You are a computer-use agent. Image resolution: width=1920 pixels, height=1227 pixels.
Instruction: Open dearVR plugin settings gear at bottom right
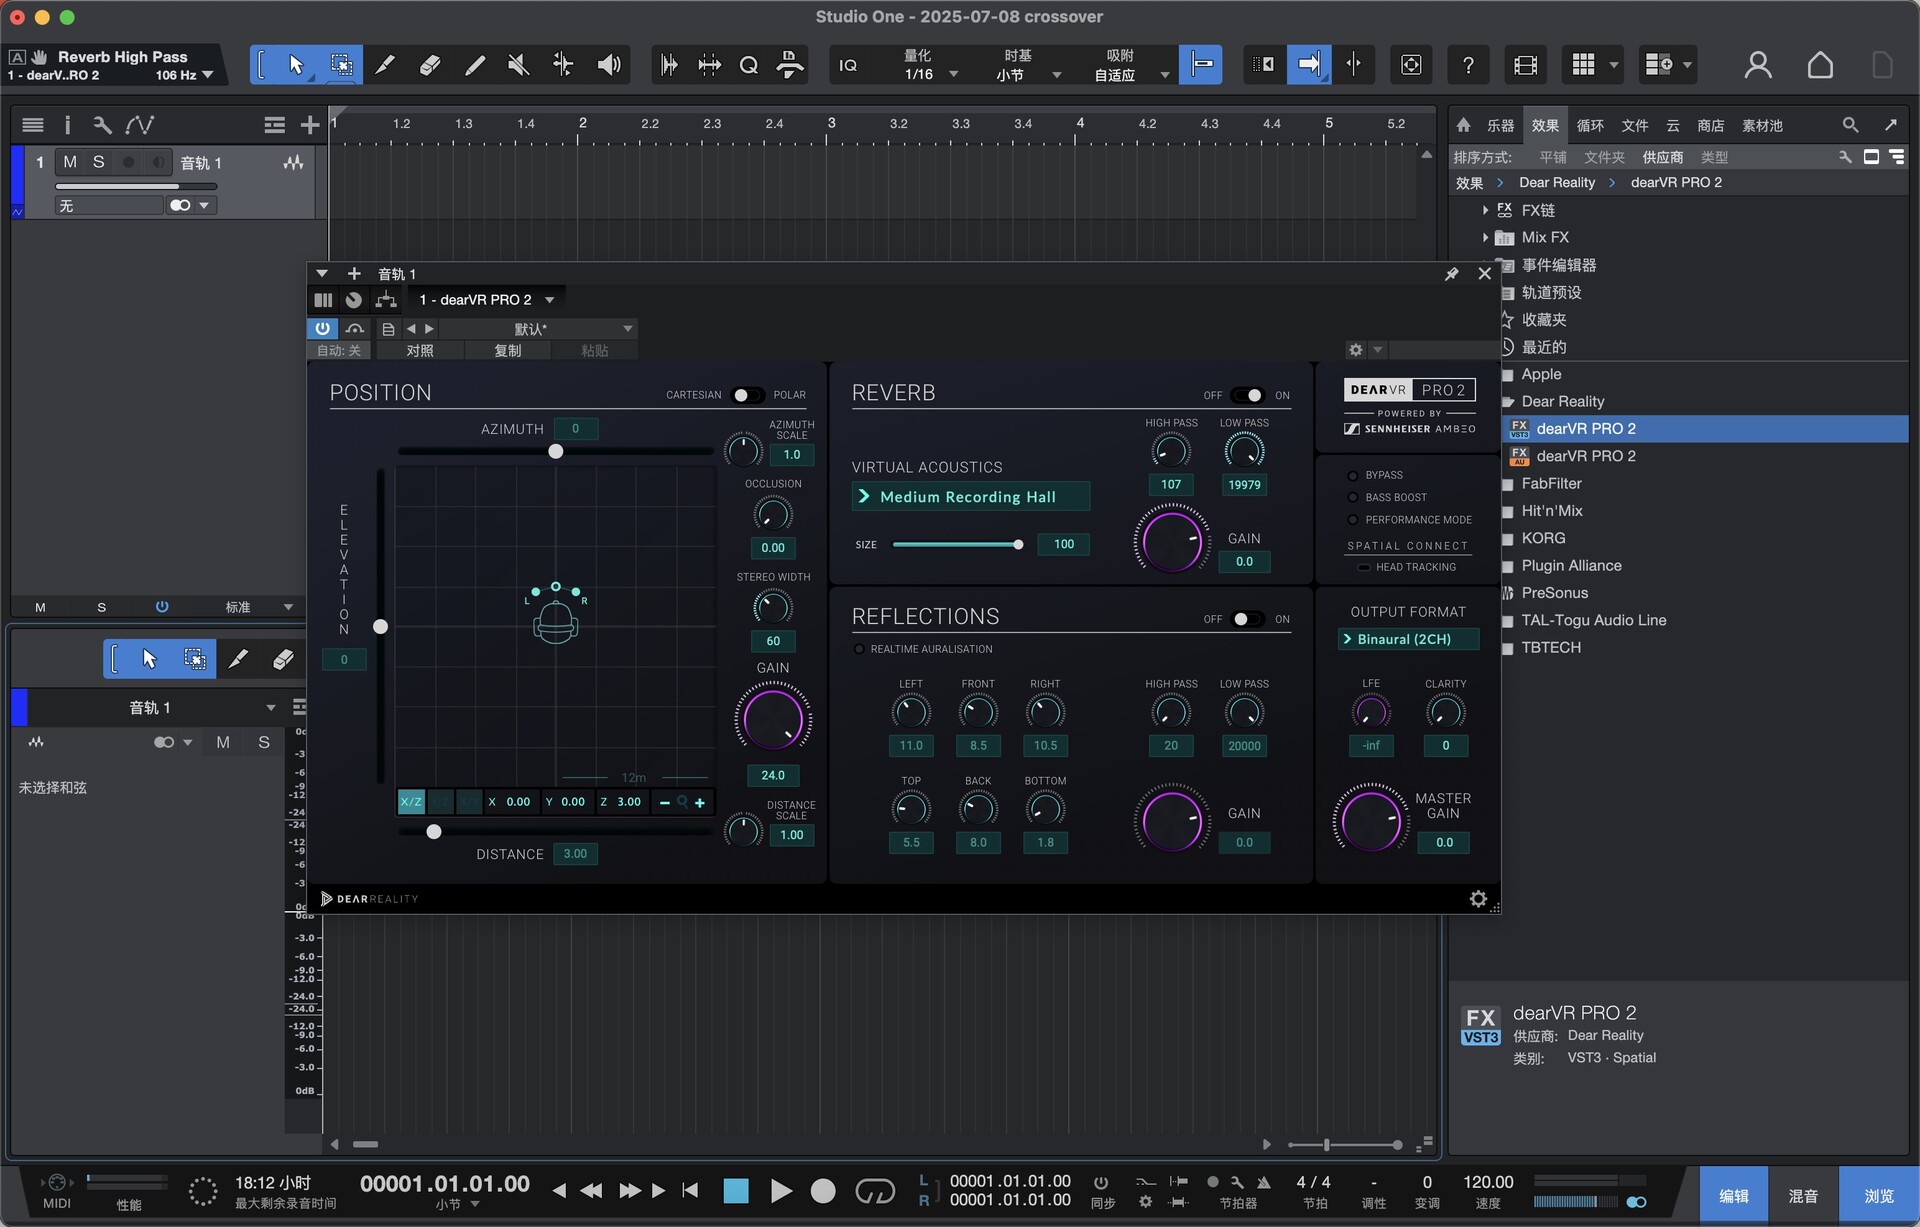(1478, 899)
